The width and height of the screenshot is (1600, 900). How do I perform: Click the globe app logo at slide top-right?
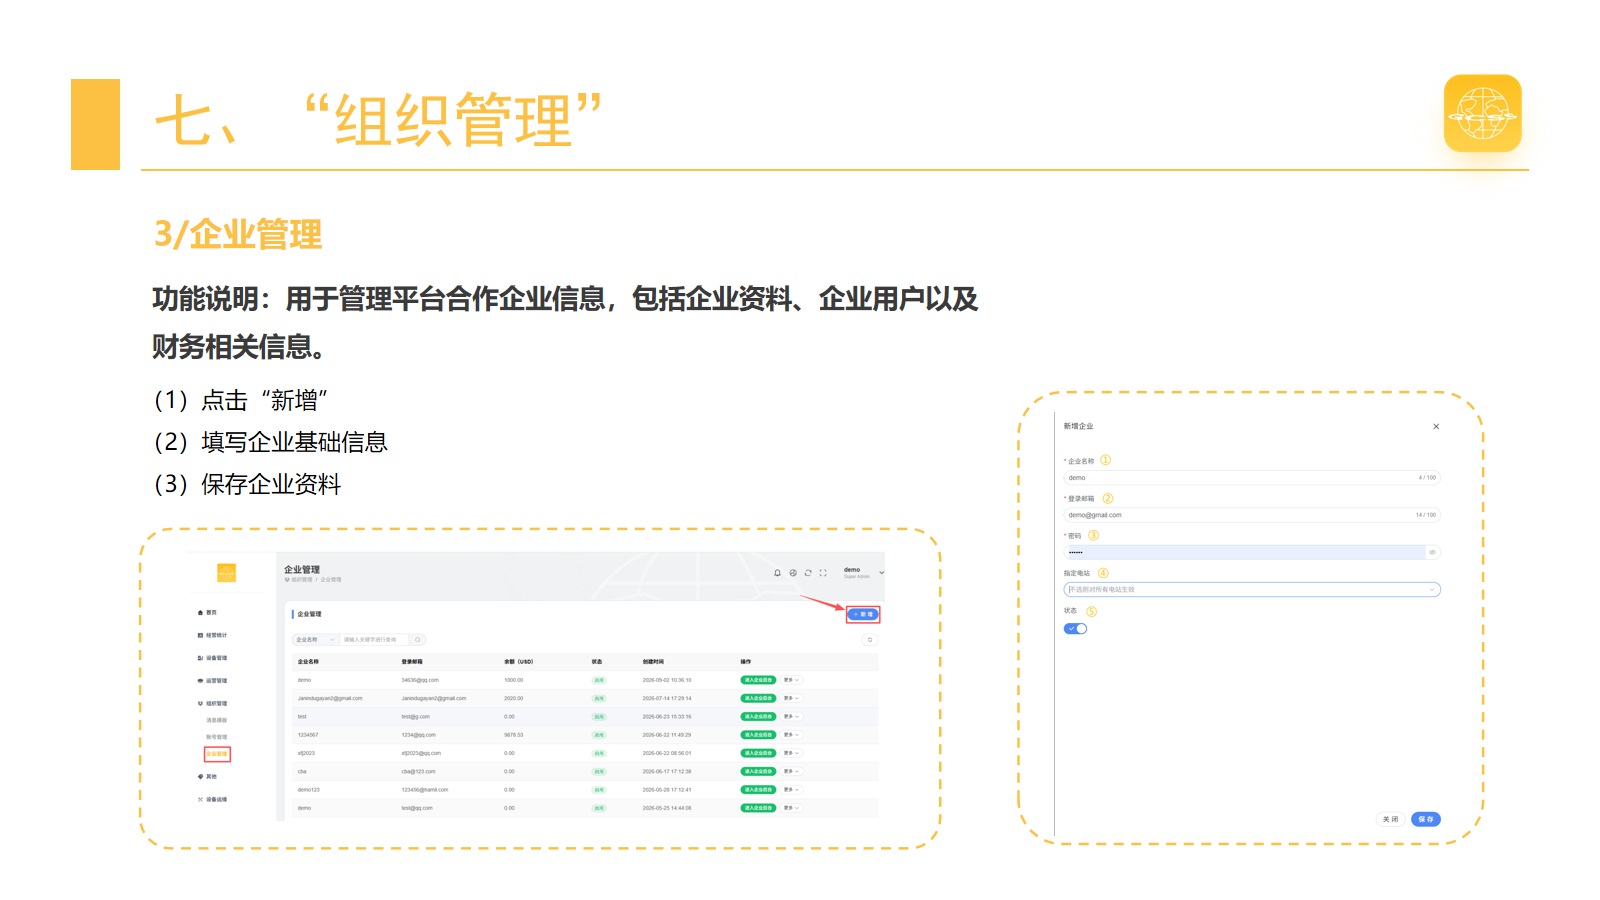[x=1483, y=113]
